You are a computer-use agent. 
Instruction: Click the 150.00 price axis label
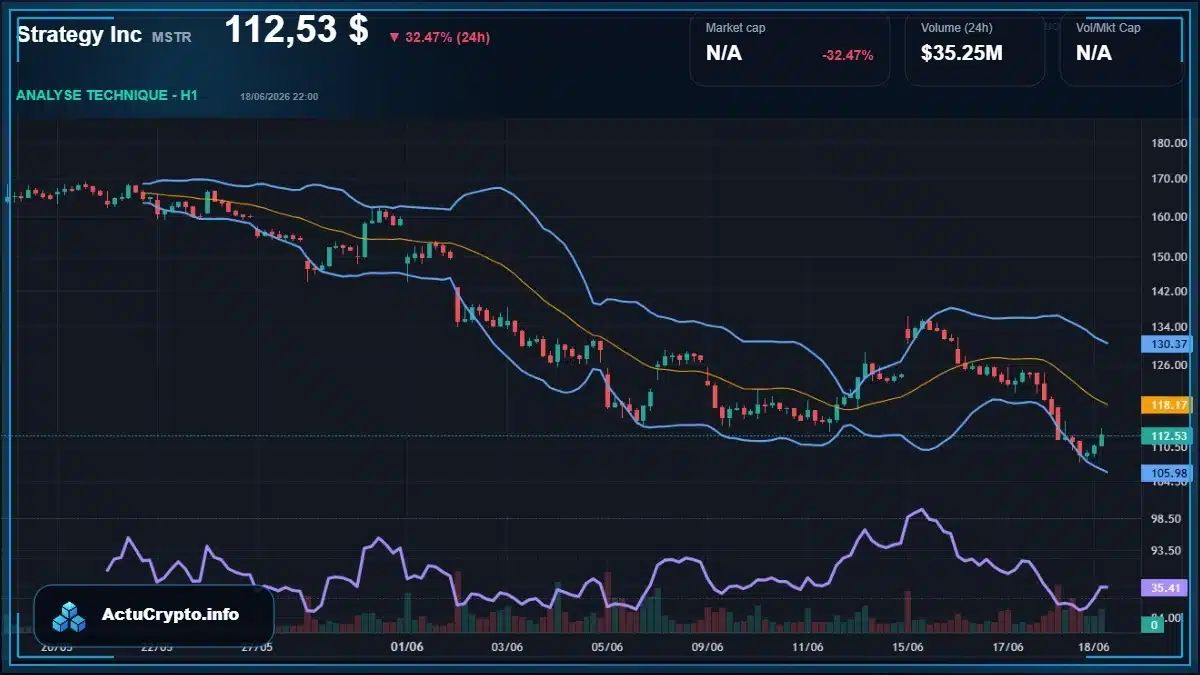tap(1168, 256)
